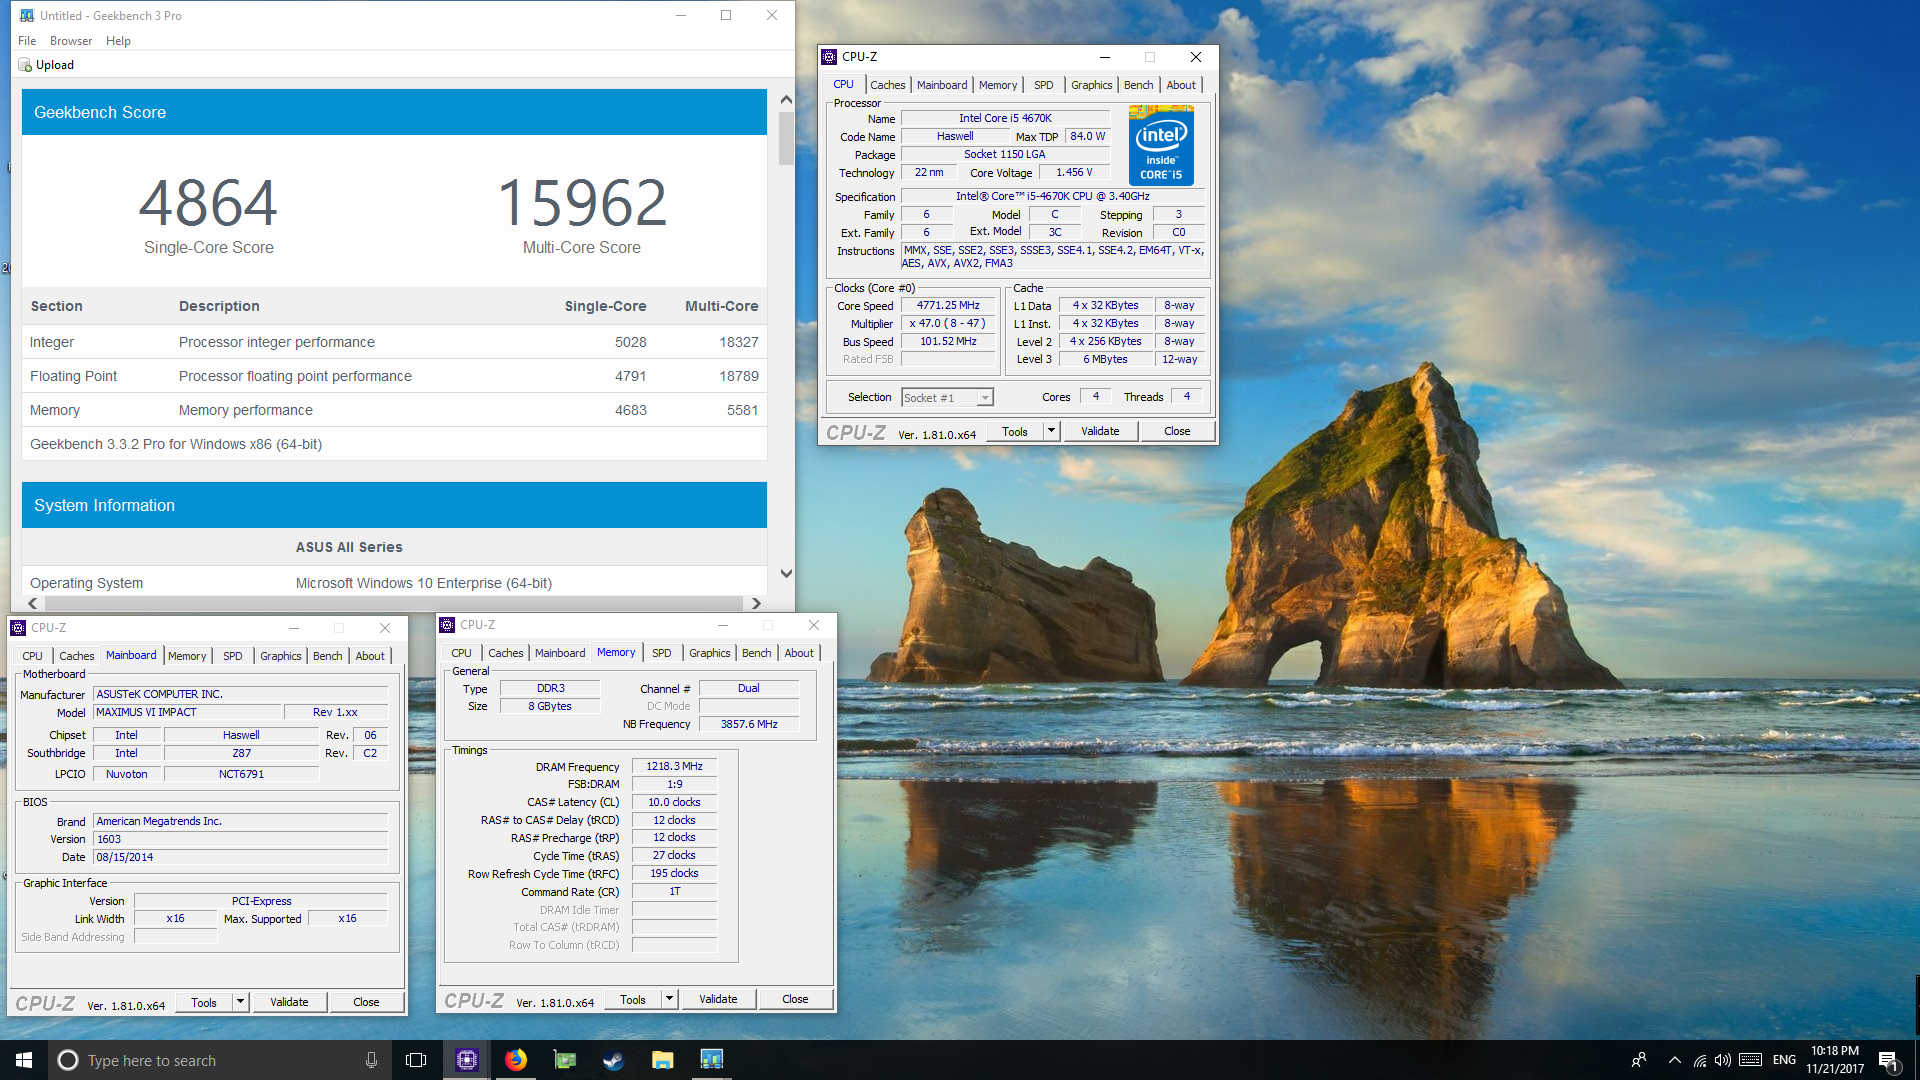Screen dimensions: 1920x1080
Task: Click Validate in top-right CPU-Z window
Action: [1100, 431]
